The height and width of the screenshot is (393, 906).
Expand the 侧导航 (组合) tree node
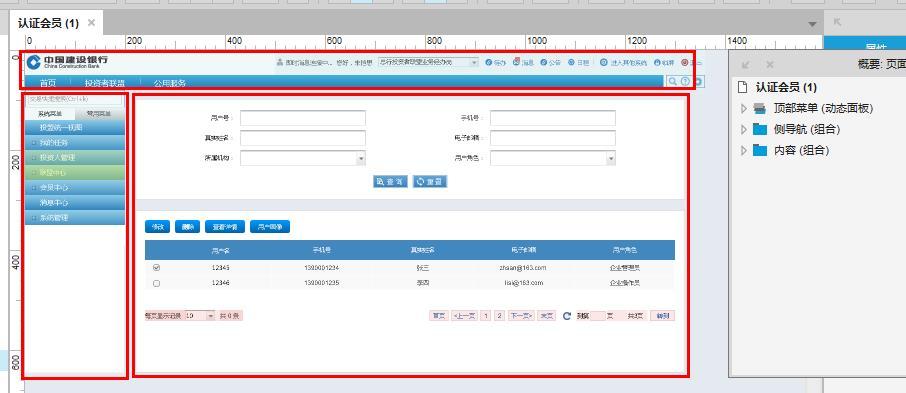744,129
